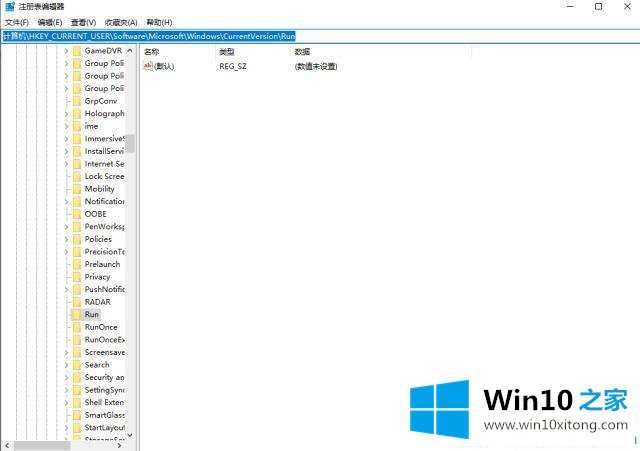This screenshot has height=451, width=640.
Task: Click the RunOnce folder icon
Action: pos(77,327)
